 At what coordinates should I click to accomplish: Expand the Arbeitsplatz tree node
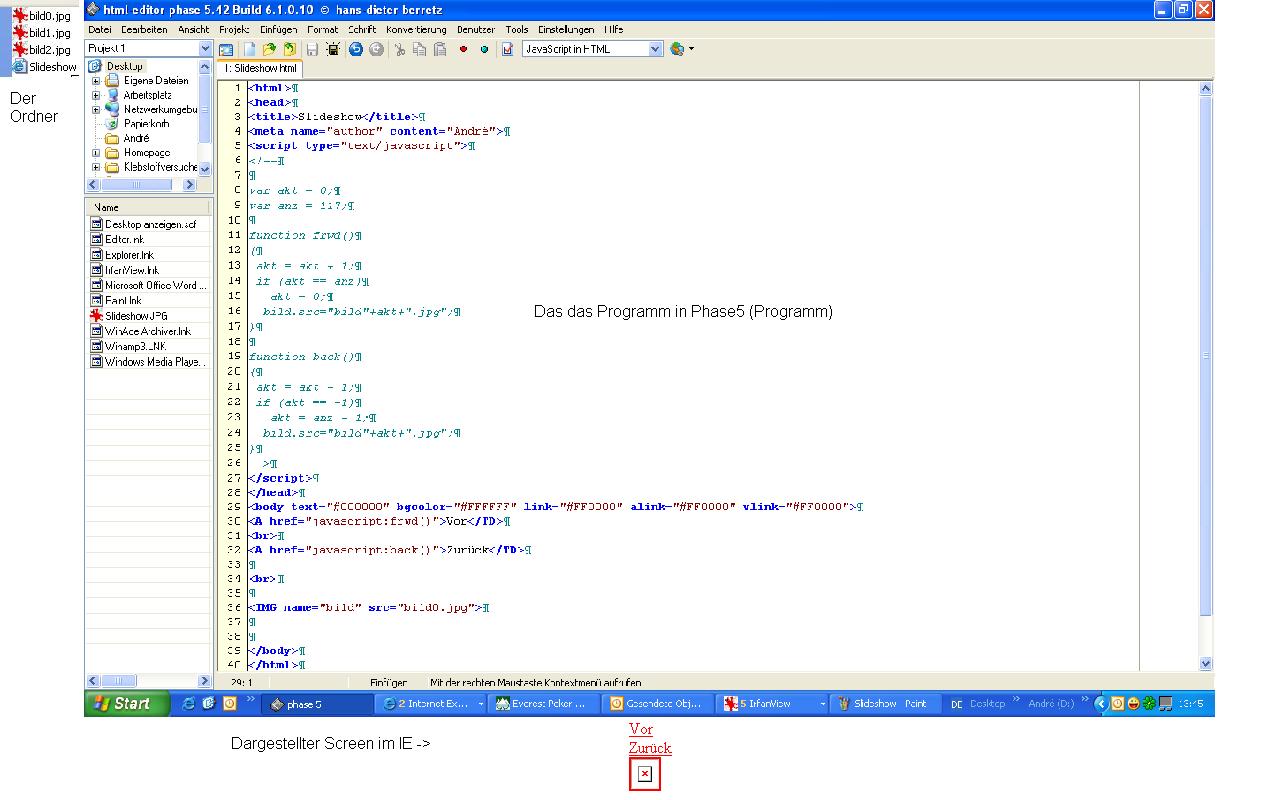pyautogui.click(x=96, y=95)
